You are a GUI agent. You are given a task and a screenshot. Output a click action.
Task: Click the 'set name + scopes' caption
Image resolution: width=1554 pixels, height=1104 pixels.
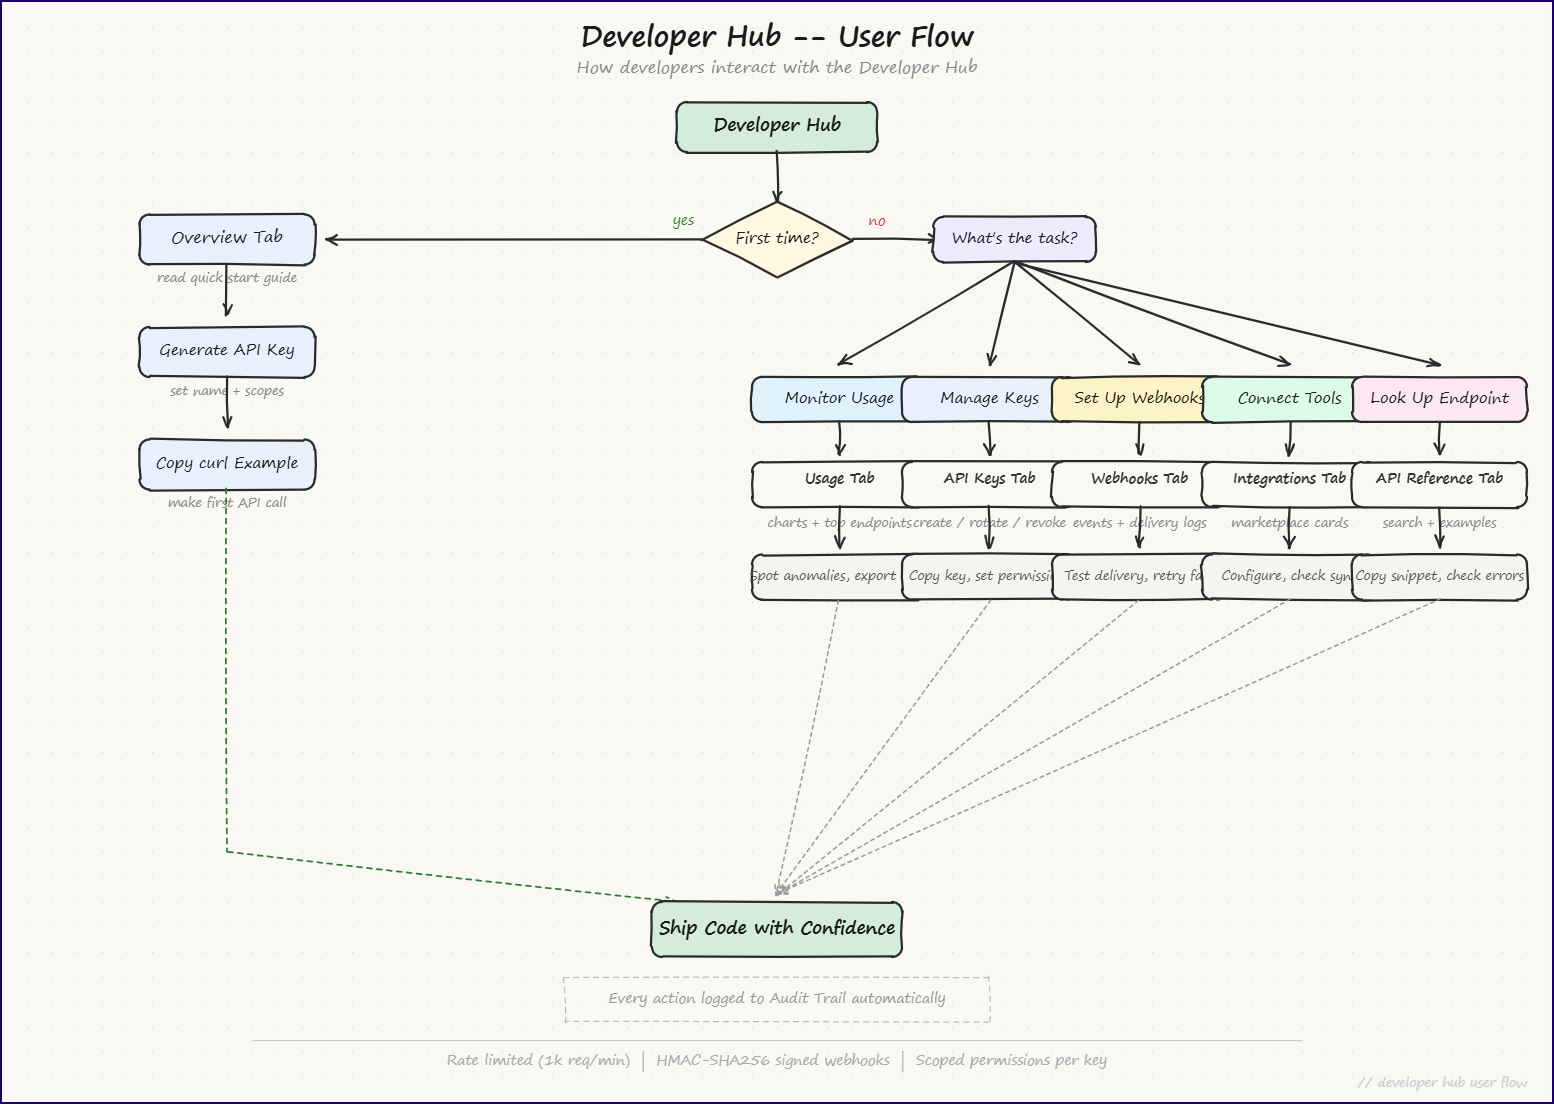[x=227, y=391]
